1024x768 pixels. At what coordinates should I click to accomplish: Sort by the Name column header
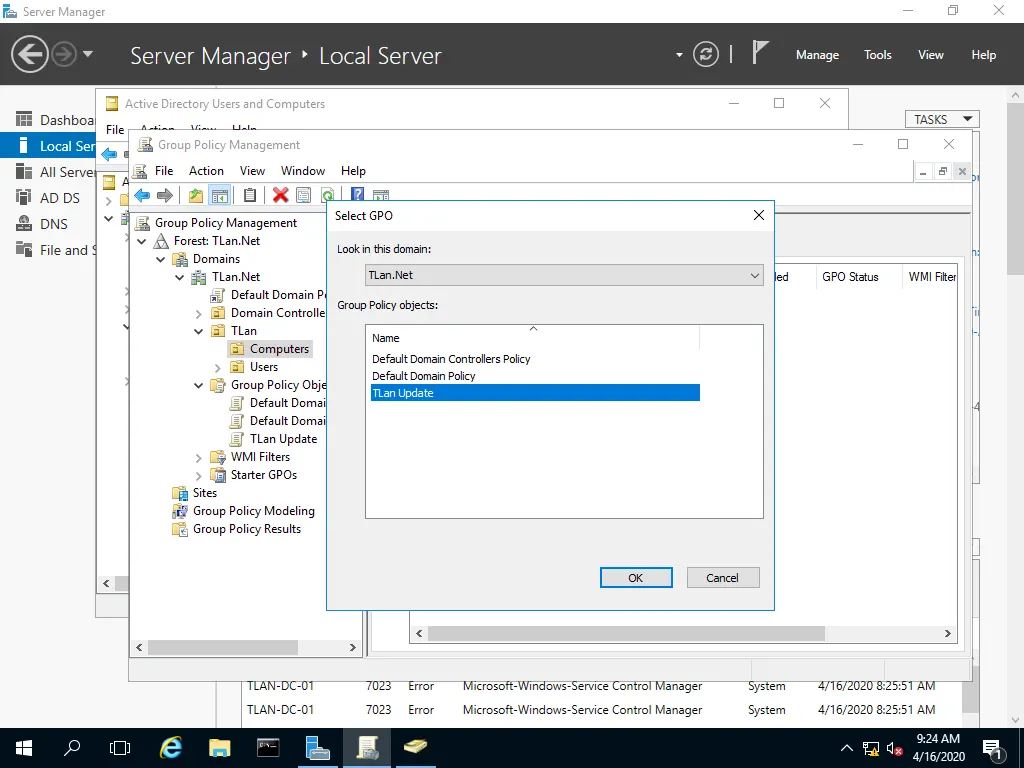pyautogui.click(x=533, y=338)
